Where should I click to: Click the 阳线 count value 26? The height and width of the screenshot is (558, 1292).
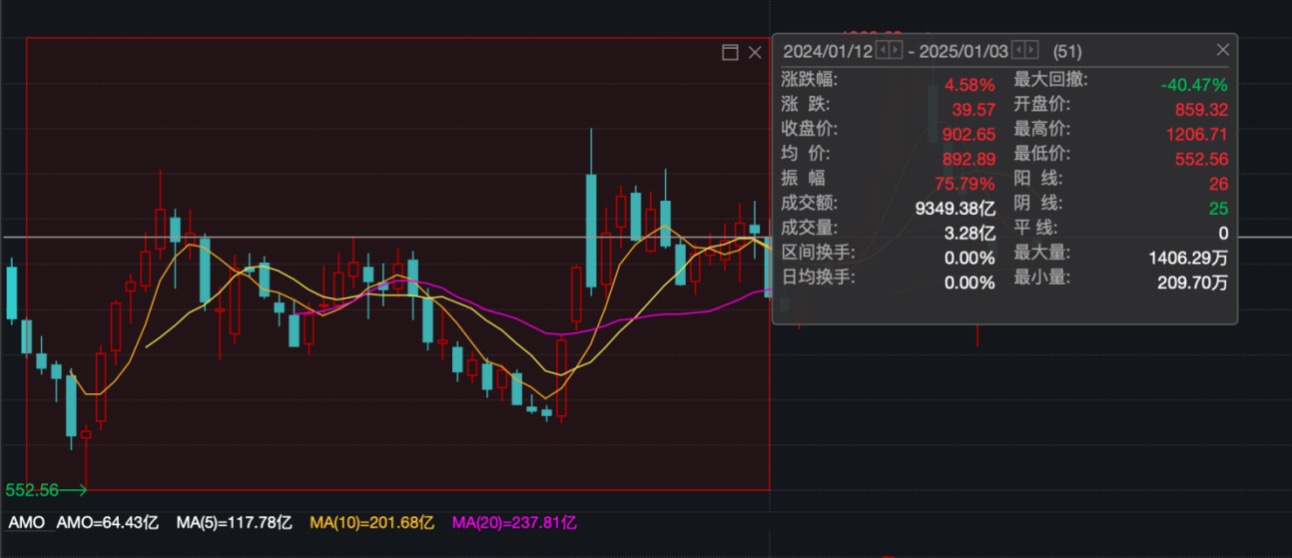1217,184
